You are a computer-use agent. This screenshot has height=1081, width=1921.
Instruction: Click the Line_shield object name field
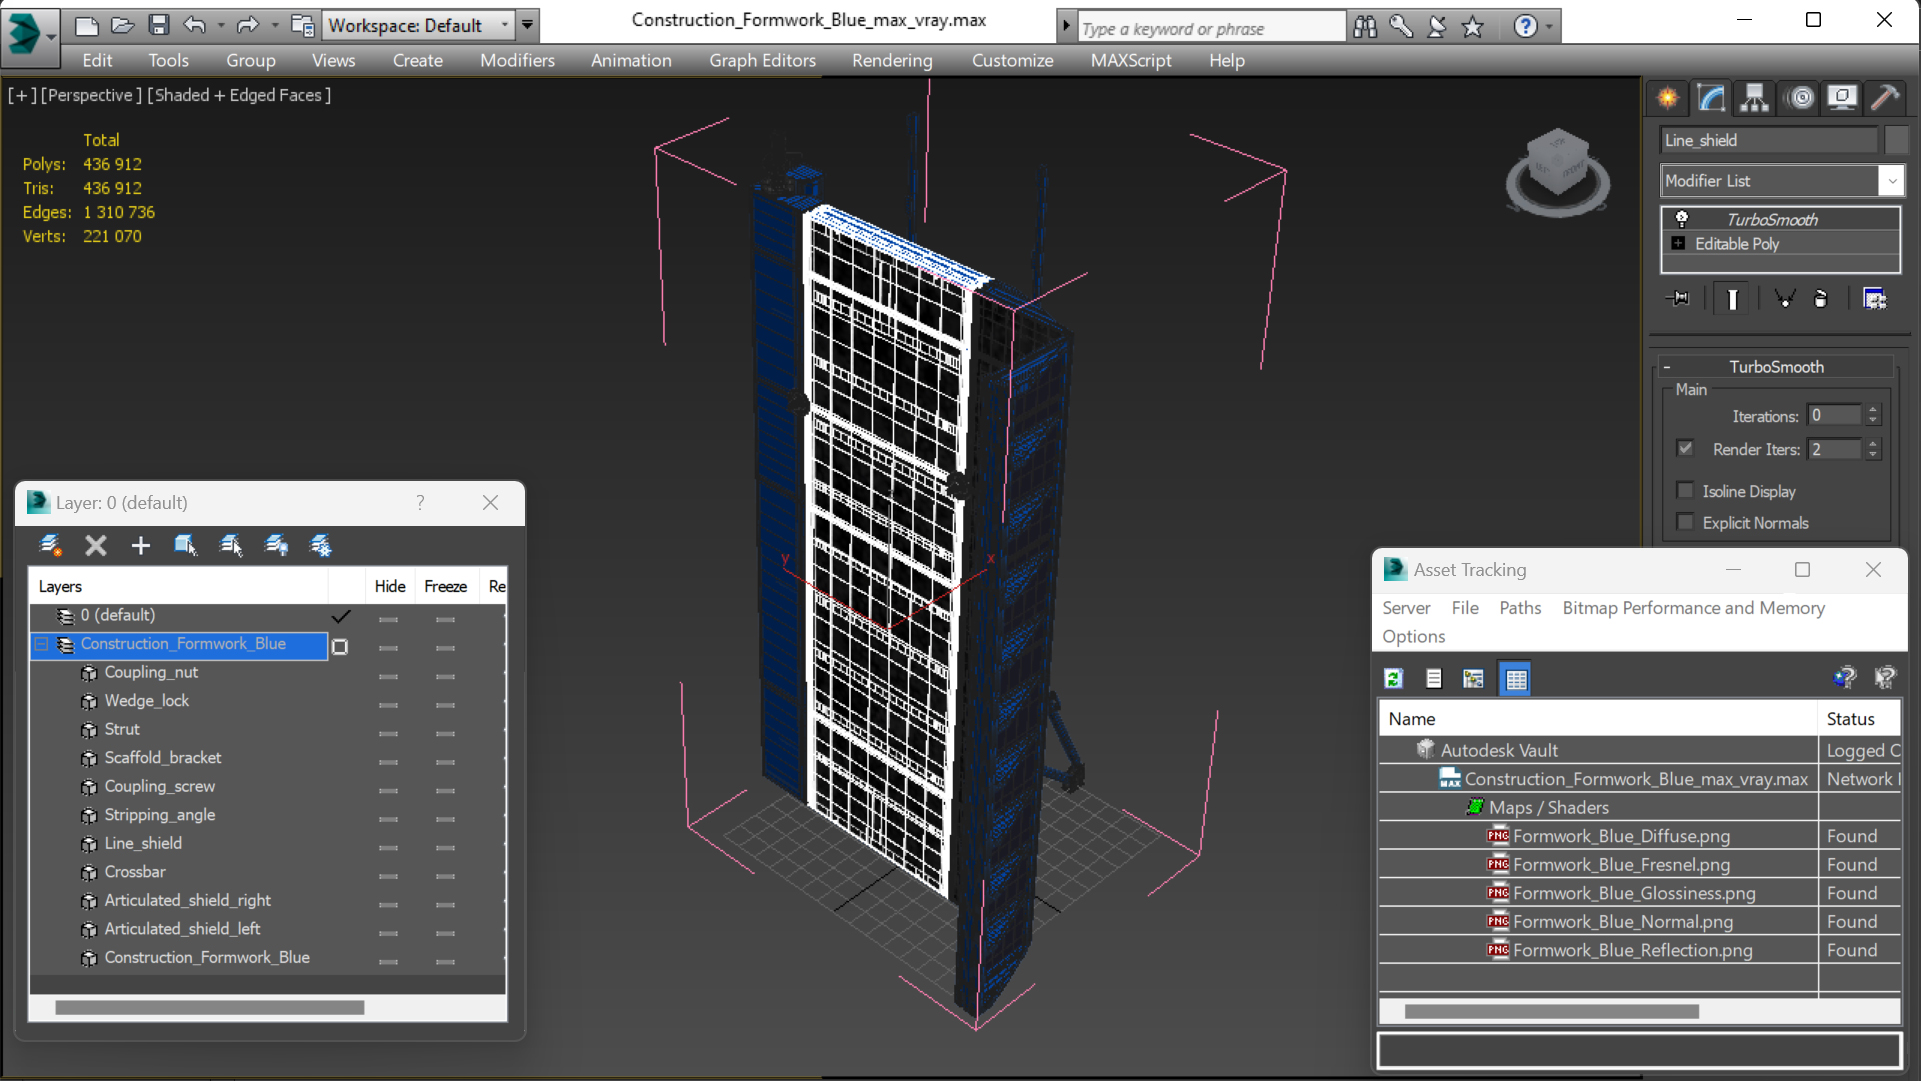point(1769,140)
